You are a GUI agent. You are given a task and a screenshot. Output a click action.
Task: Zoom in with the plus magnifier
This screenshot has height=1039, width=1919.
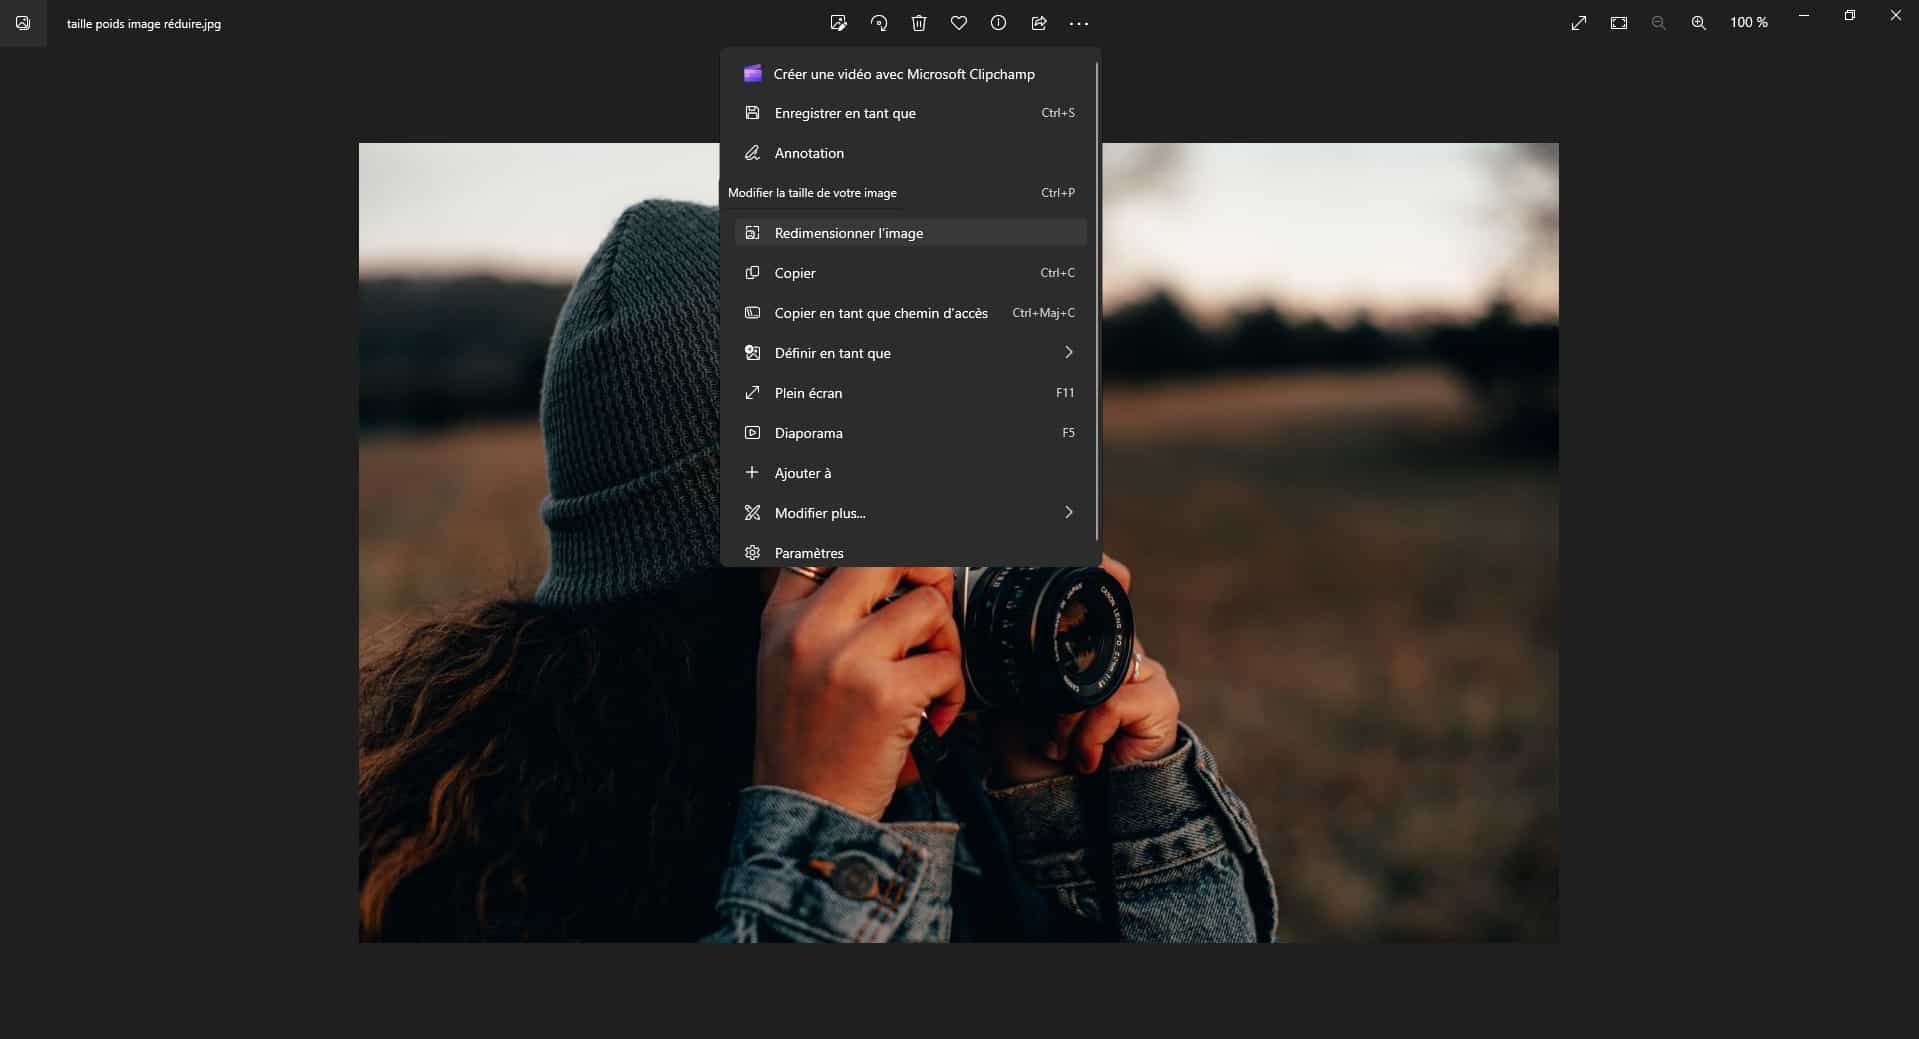1698,23
